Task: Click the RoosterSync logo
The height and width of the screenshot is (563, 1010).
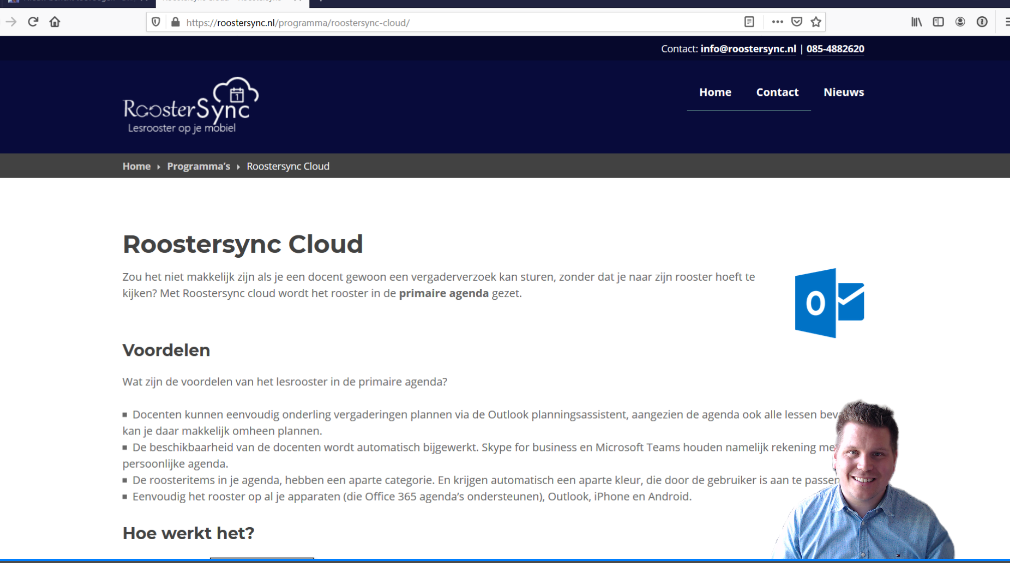Action: 191,105
